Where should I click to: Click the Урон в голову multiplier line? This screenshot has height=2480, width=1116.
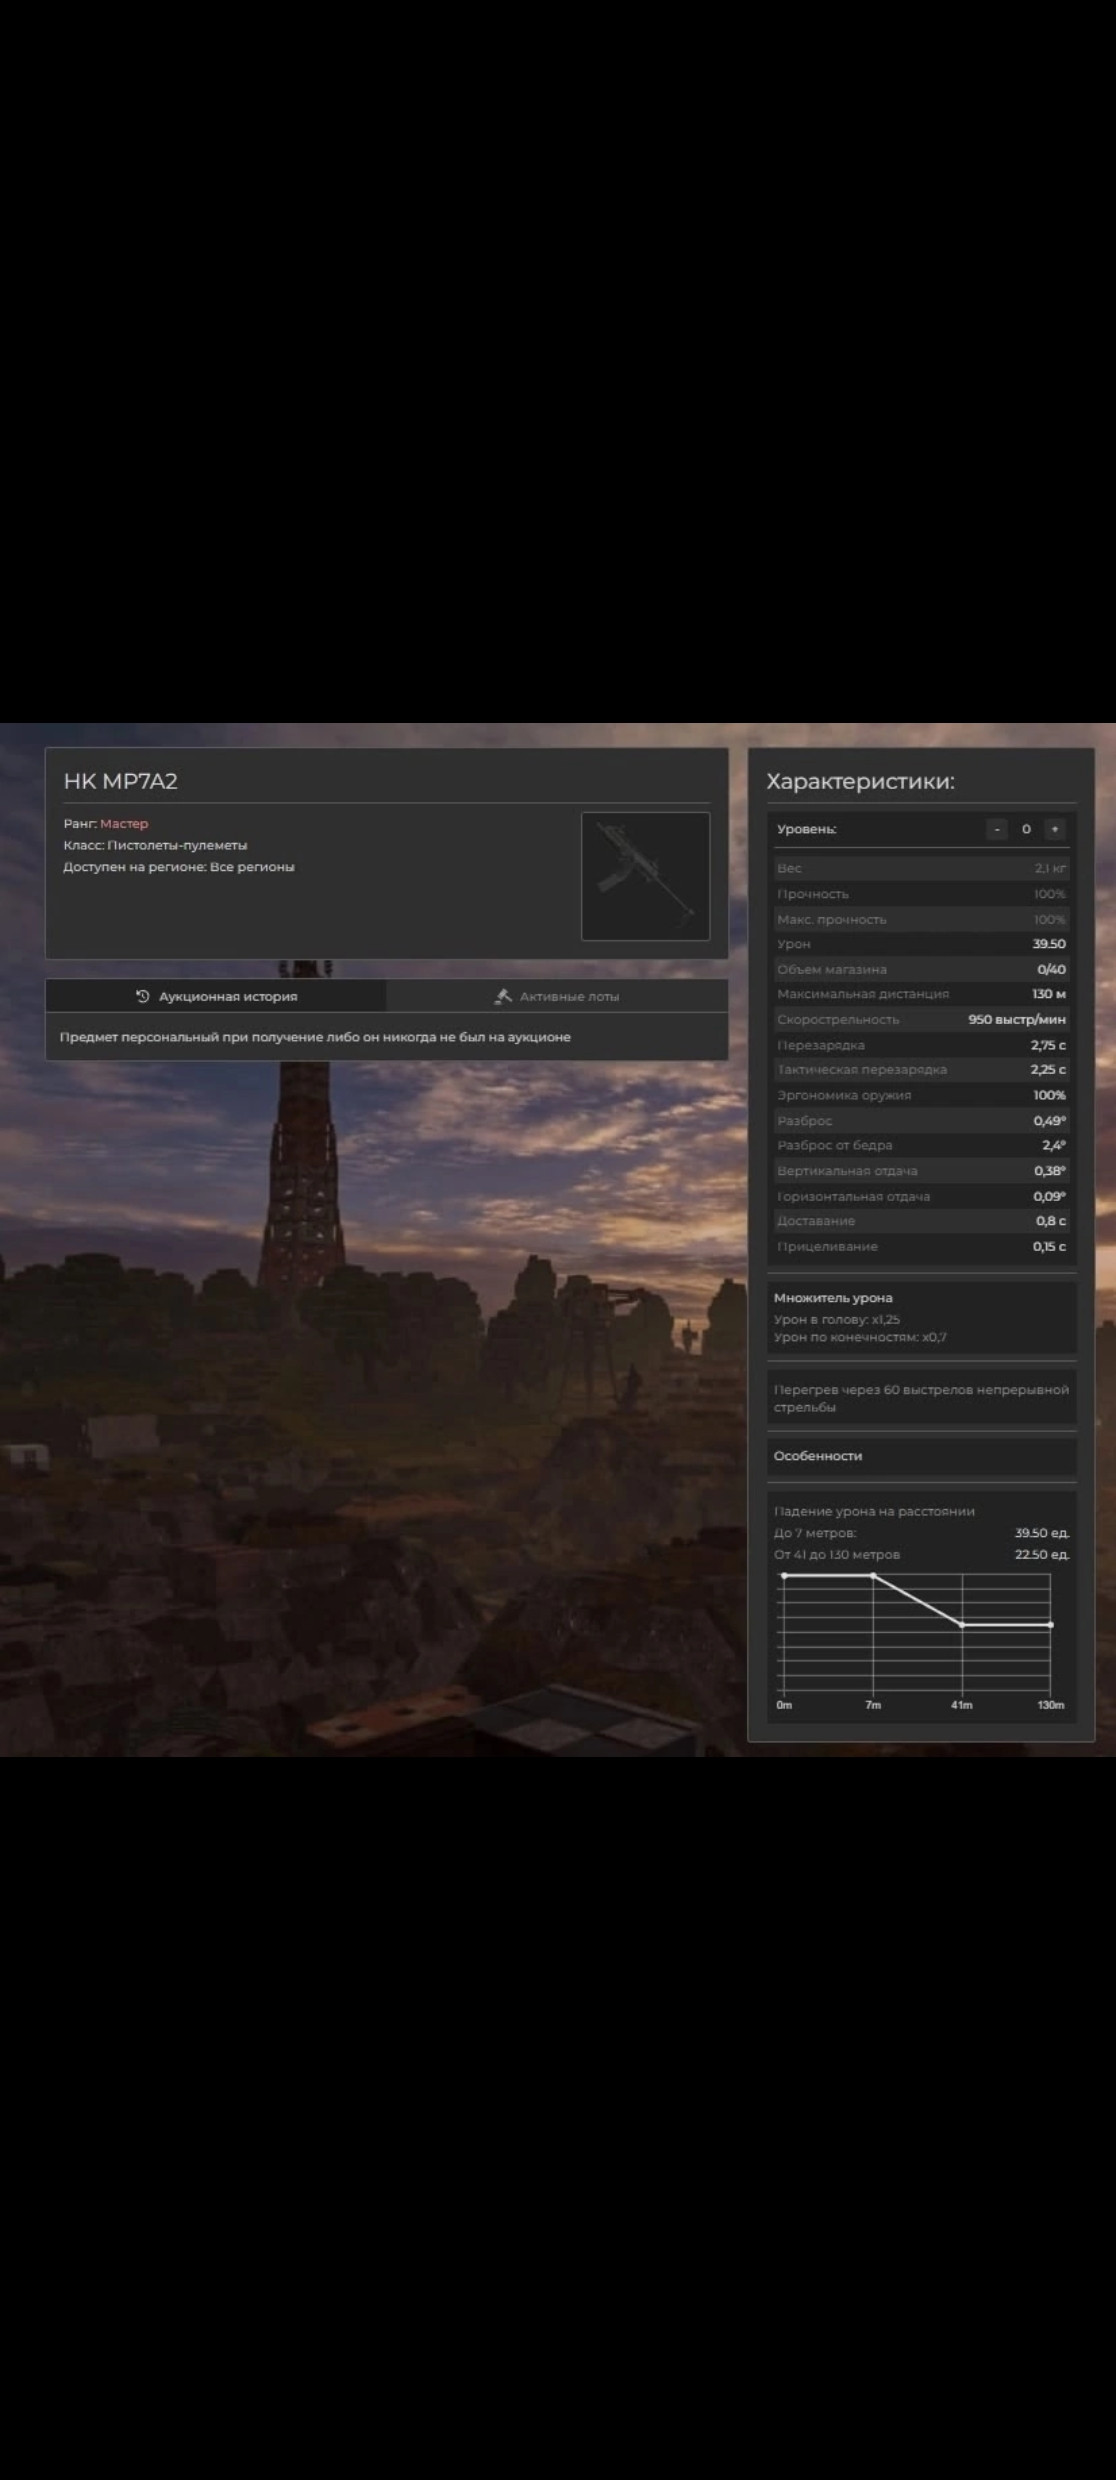837,1319
